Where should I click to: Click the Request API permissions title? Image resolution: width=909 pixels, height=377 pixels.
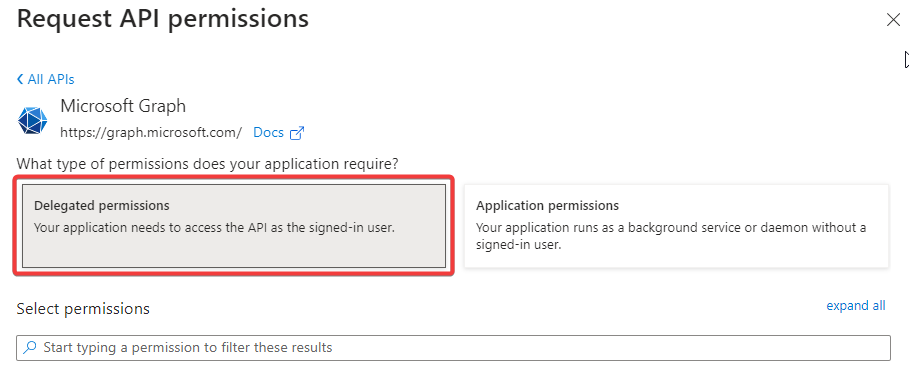point(163,19)
